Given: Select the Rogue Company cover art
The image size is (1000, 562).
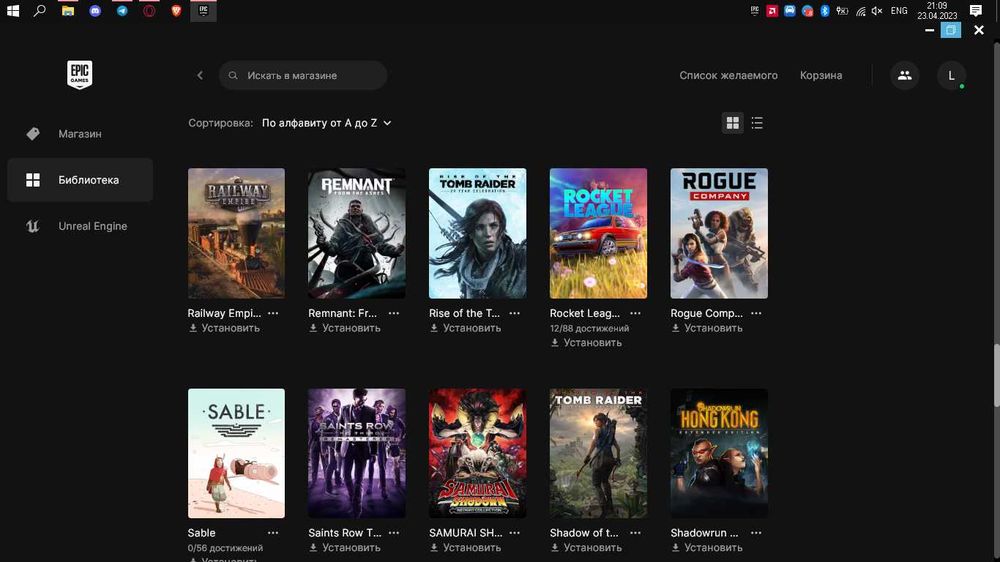Looking at the screenshot, I should pos(719,233).
